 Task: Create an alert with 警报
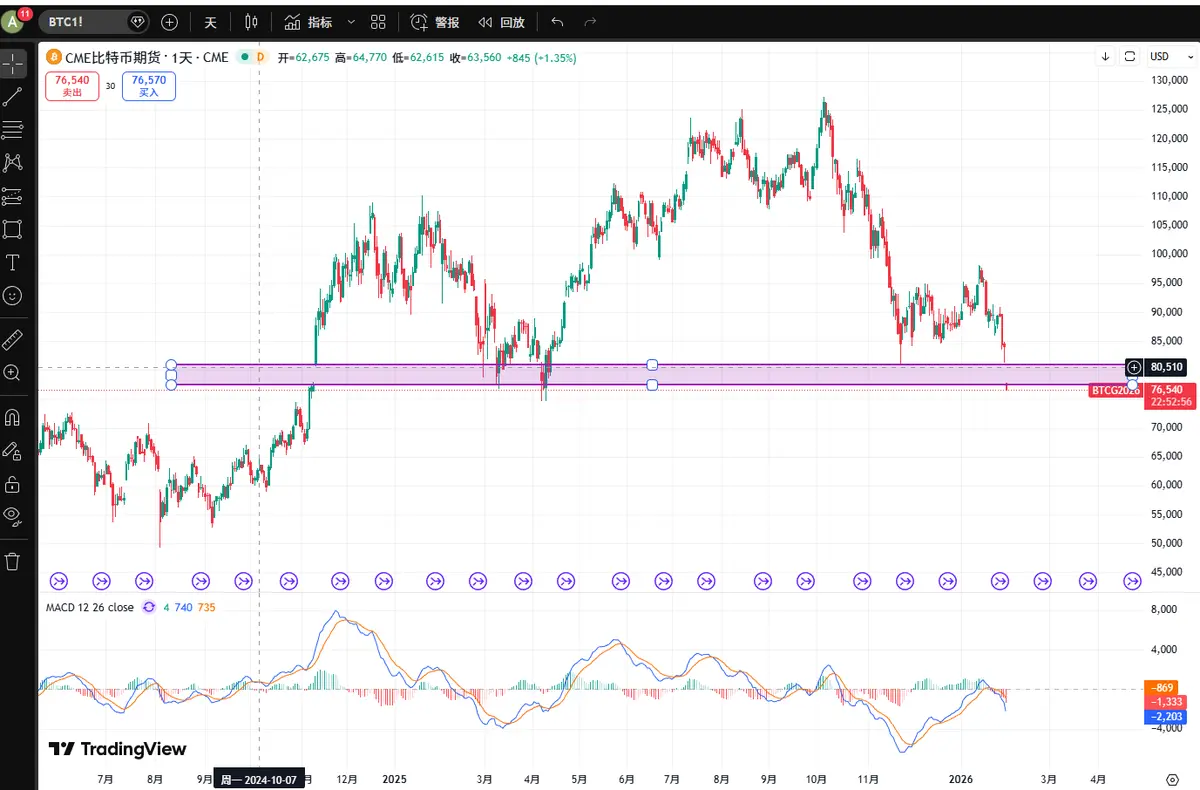pos(436,21)
